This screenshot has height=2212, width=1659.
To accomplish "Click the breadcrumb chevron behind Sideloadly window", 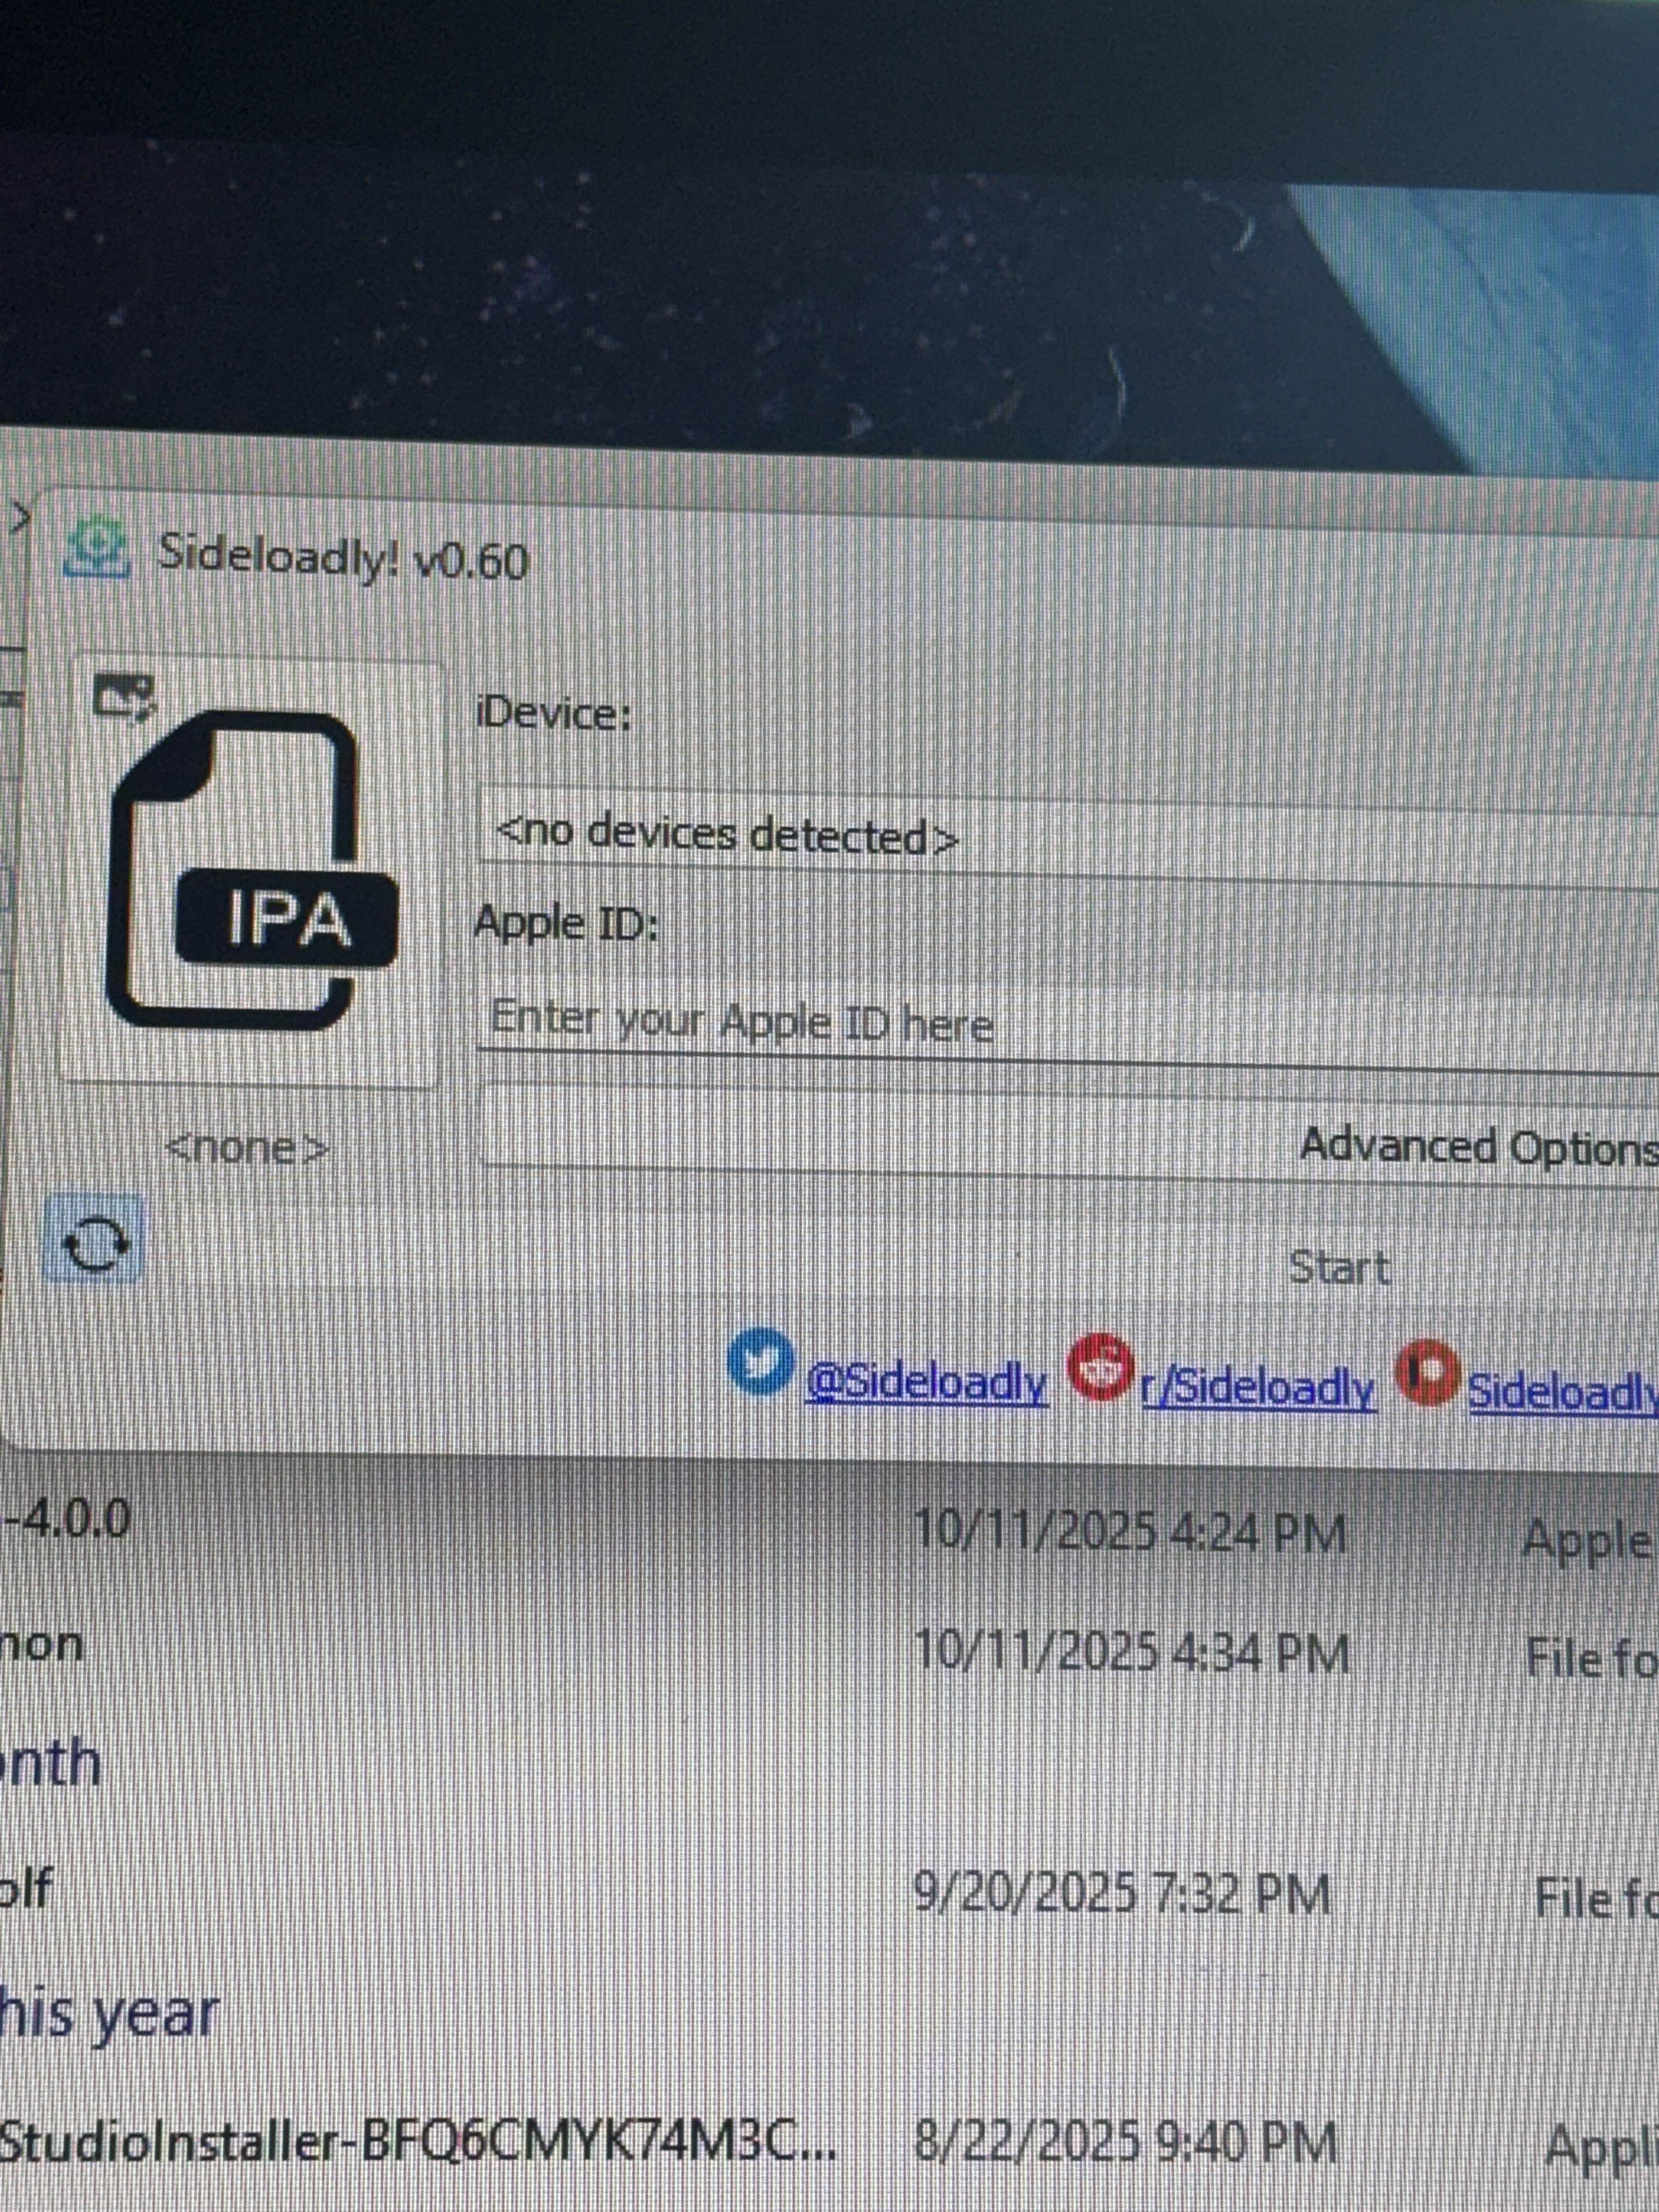I will point(21,518).
